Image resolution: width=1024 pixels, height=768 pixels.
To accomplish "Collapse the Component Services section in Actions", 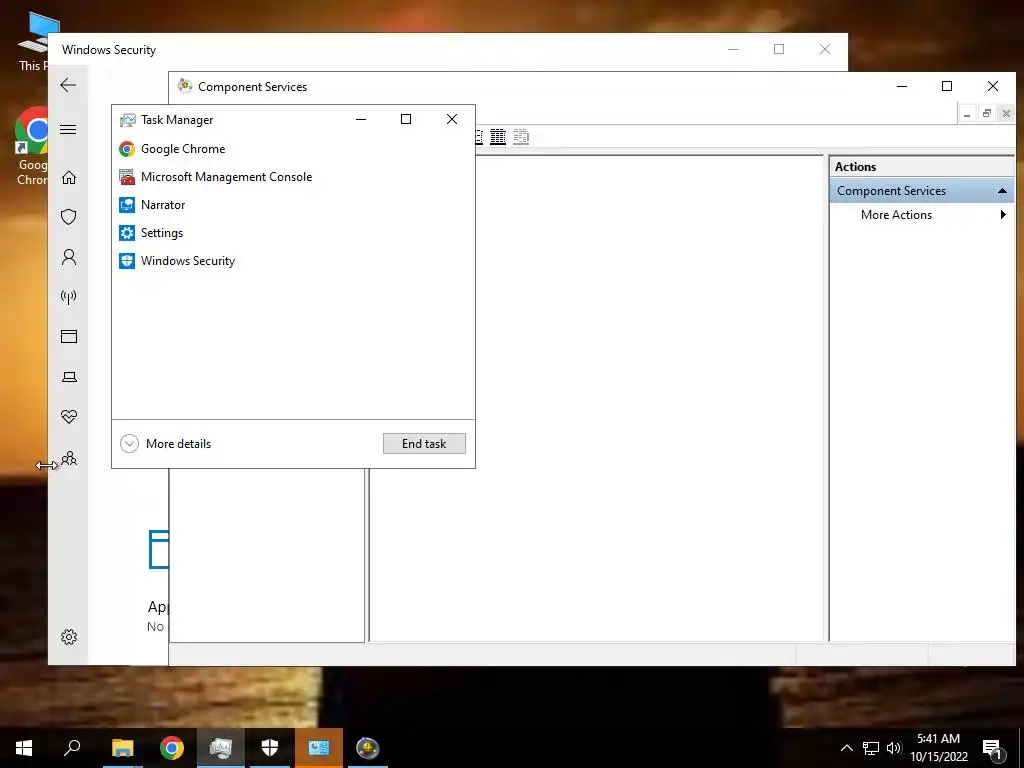I will click(x=1002, y=191).
